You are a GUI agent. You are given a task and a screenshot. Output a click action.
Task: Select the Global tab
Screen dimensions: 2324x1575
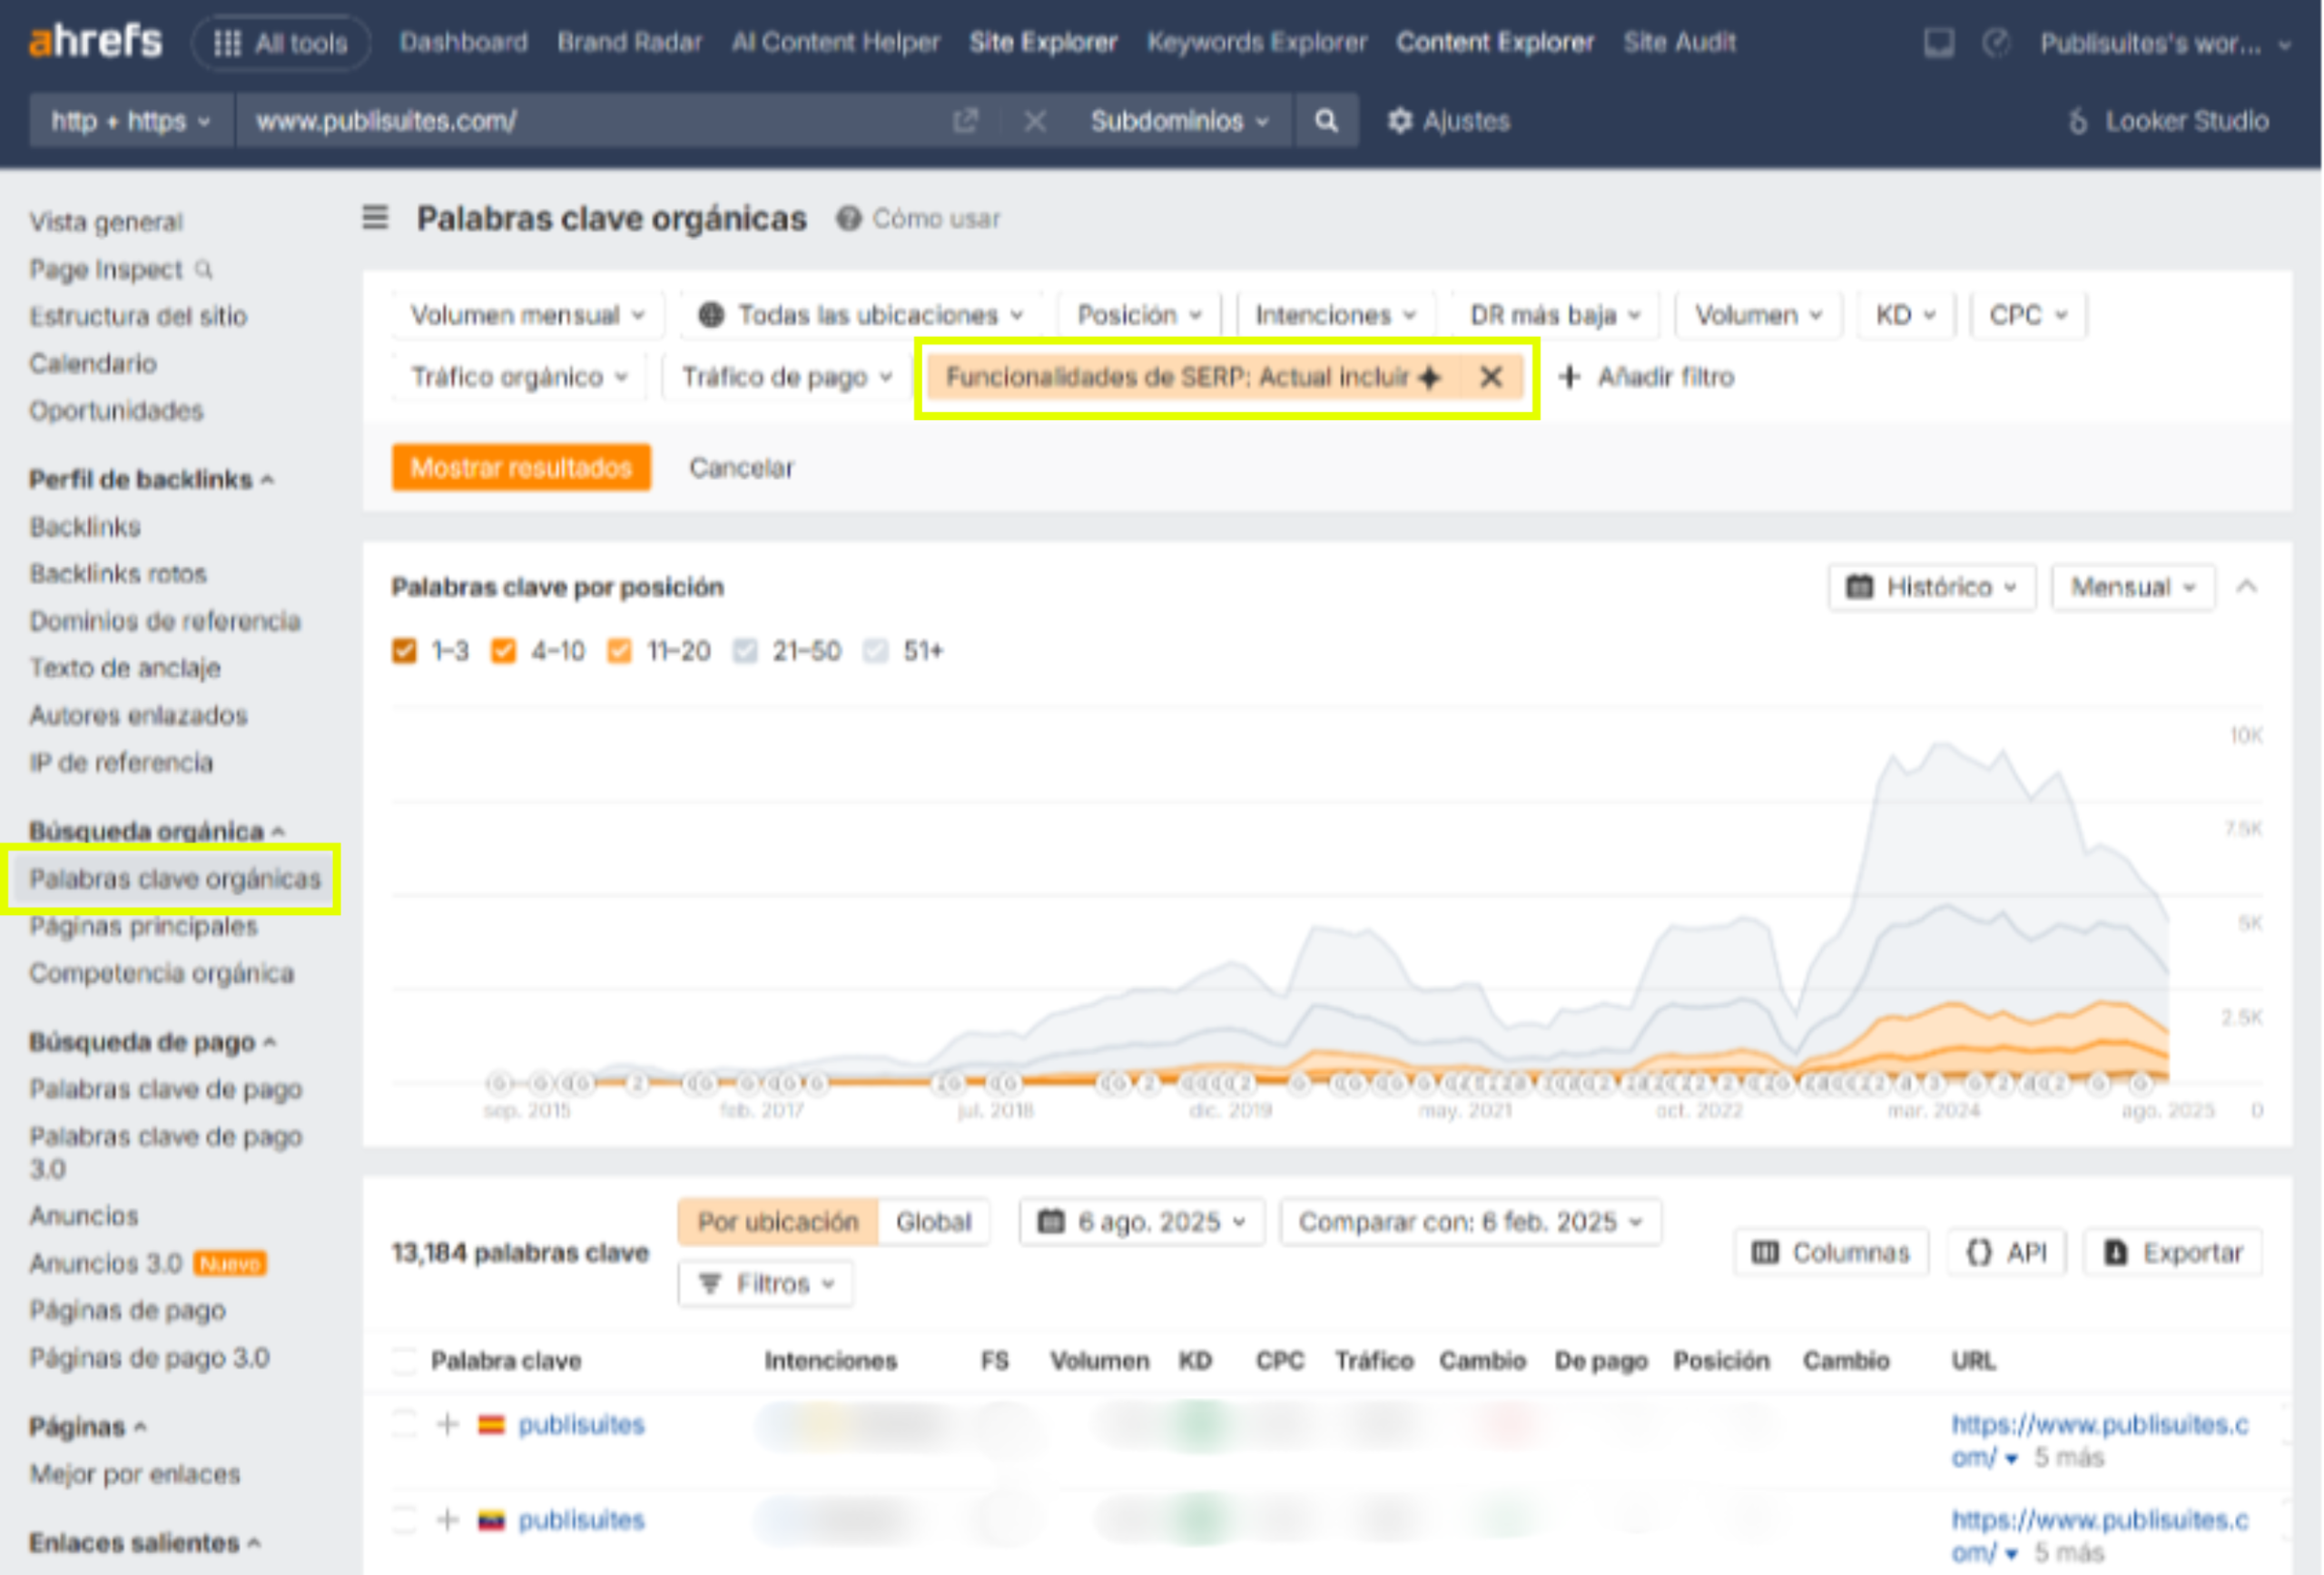(x=933, y=1222)
